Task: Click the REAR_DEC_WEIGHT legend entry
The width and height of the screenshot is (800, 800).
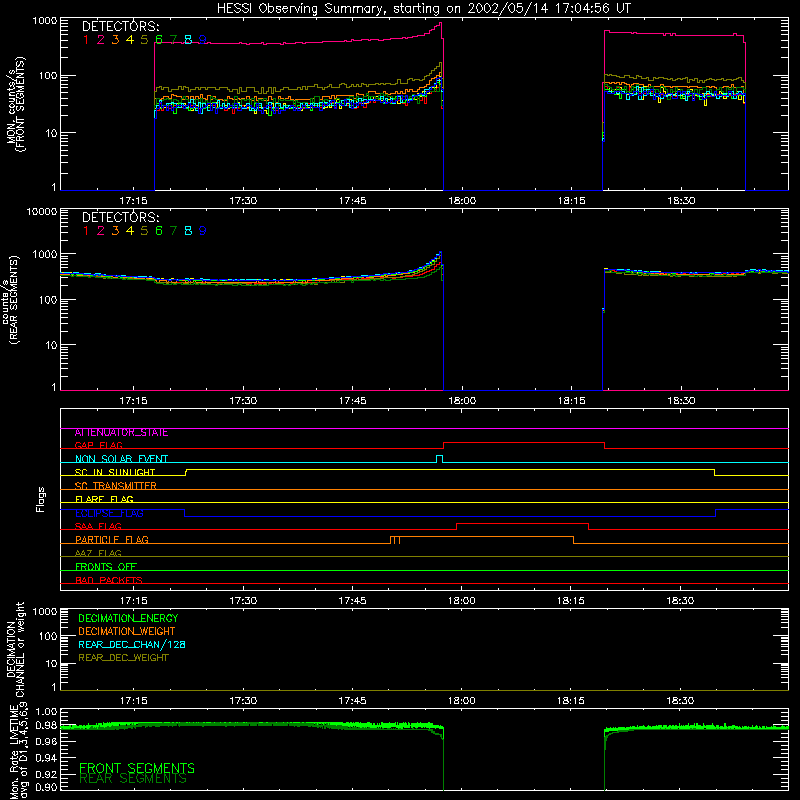Action: (x=123, y=658)
